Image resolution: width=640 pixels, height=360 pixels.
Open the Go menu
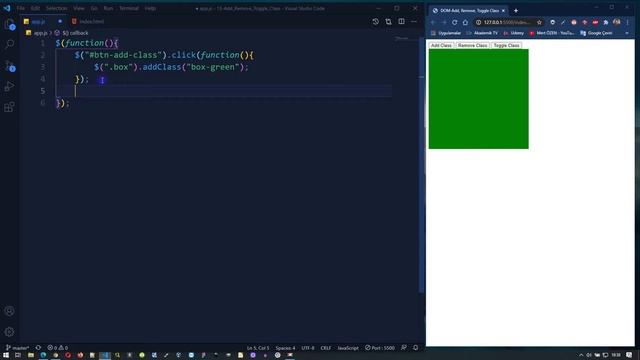coord(94,8)
